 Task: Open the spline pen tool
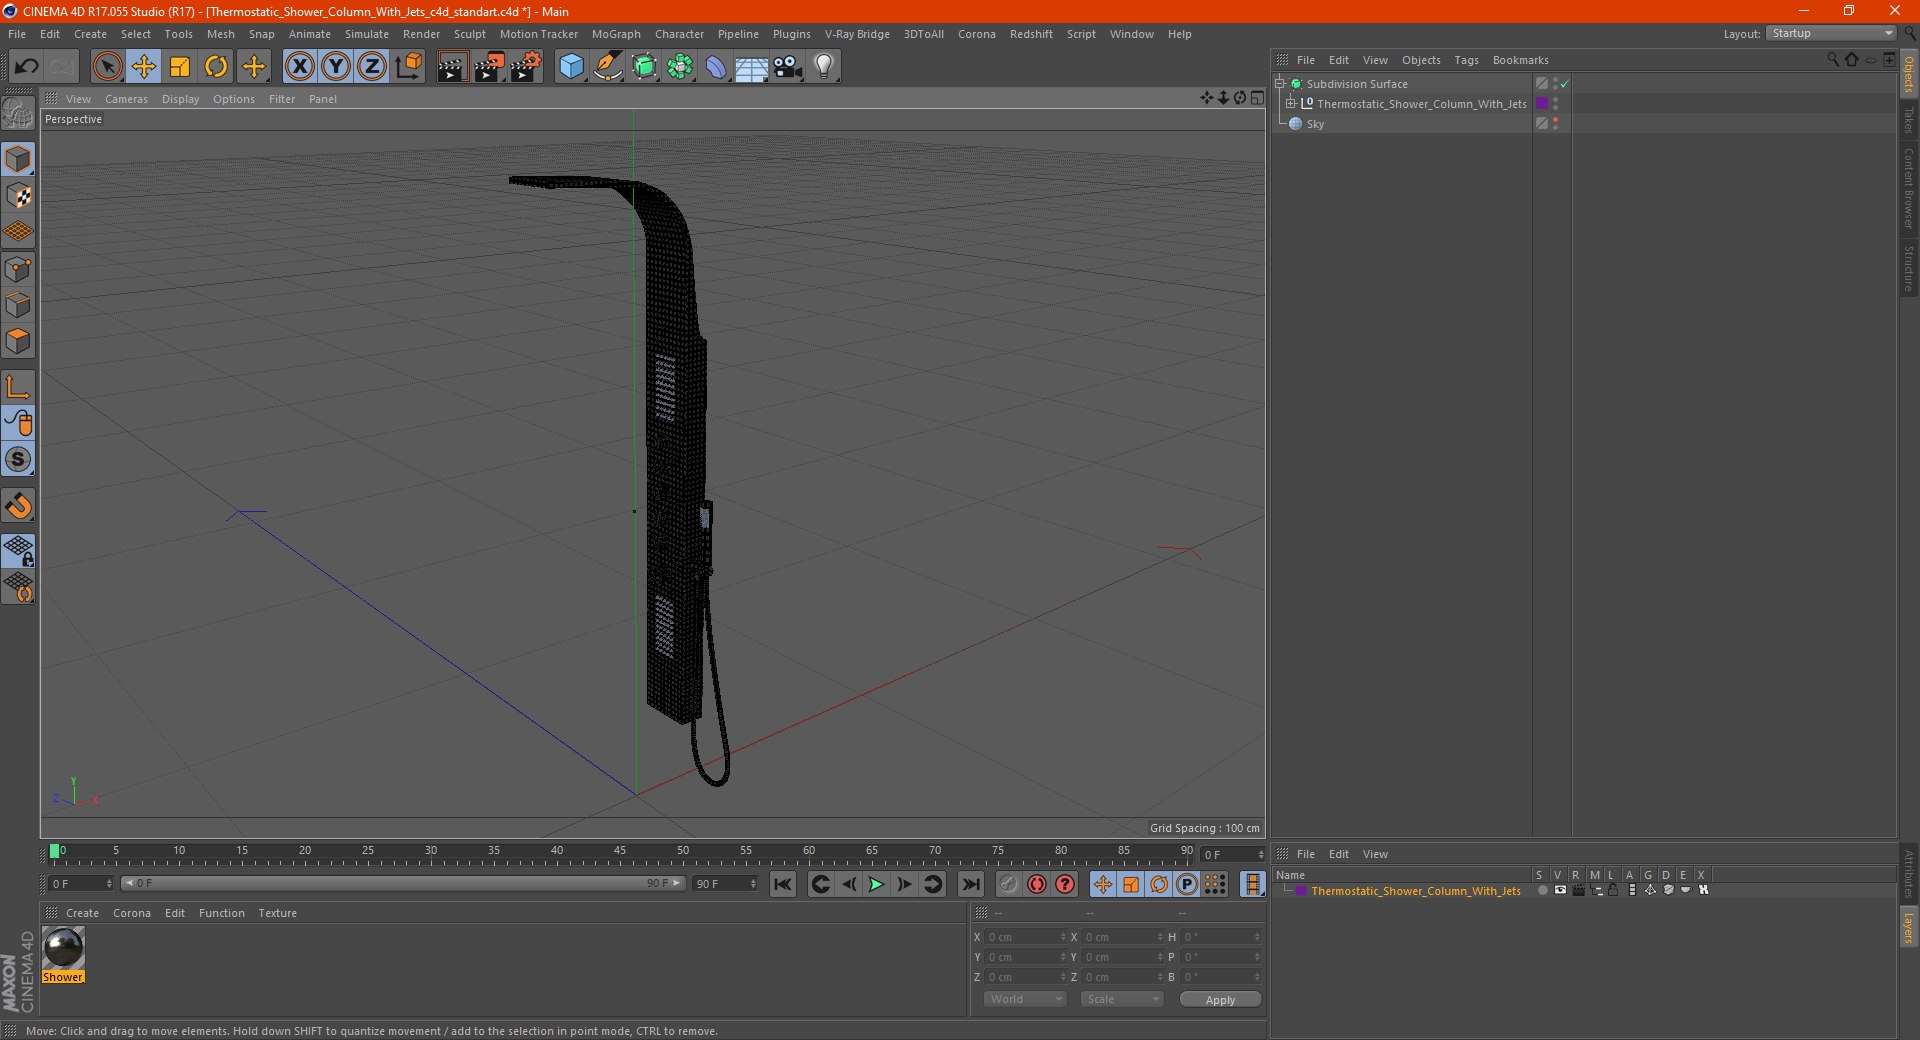[608, 67]
